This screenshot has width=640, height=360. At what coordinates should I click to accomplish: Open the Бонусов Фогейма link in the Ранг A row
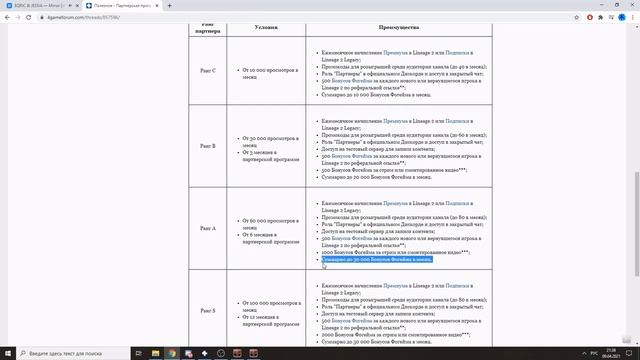pos(352,238)
